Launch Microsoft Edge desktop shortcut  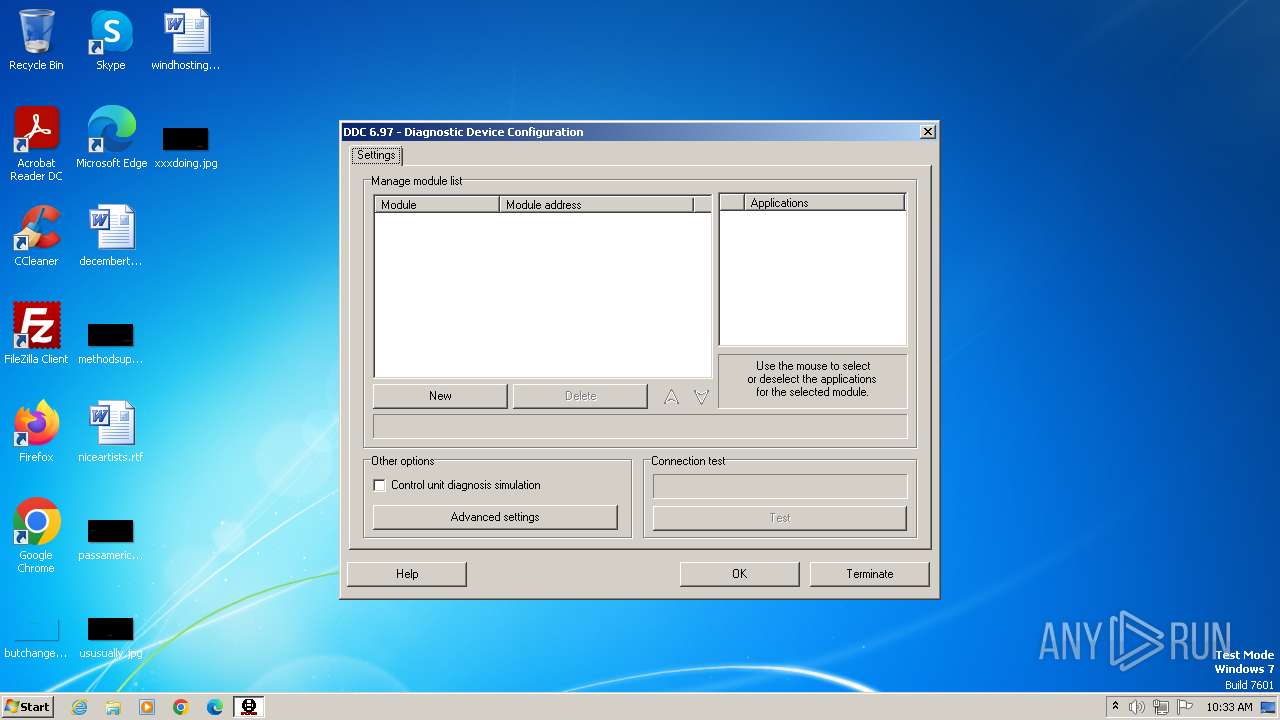(111, 138)
